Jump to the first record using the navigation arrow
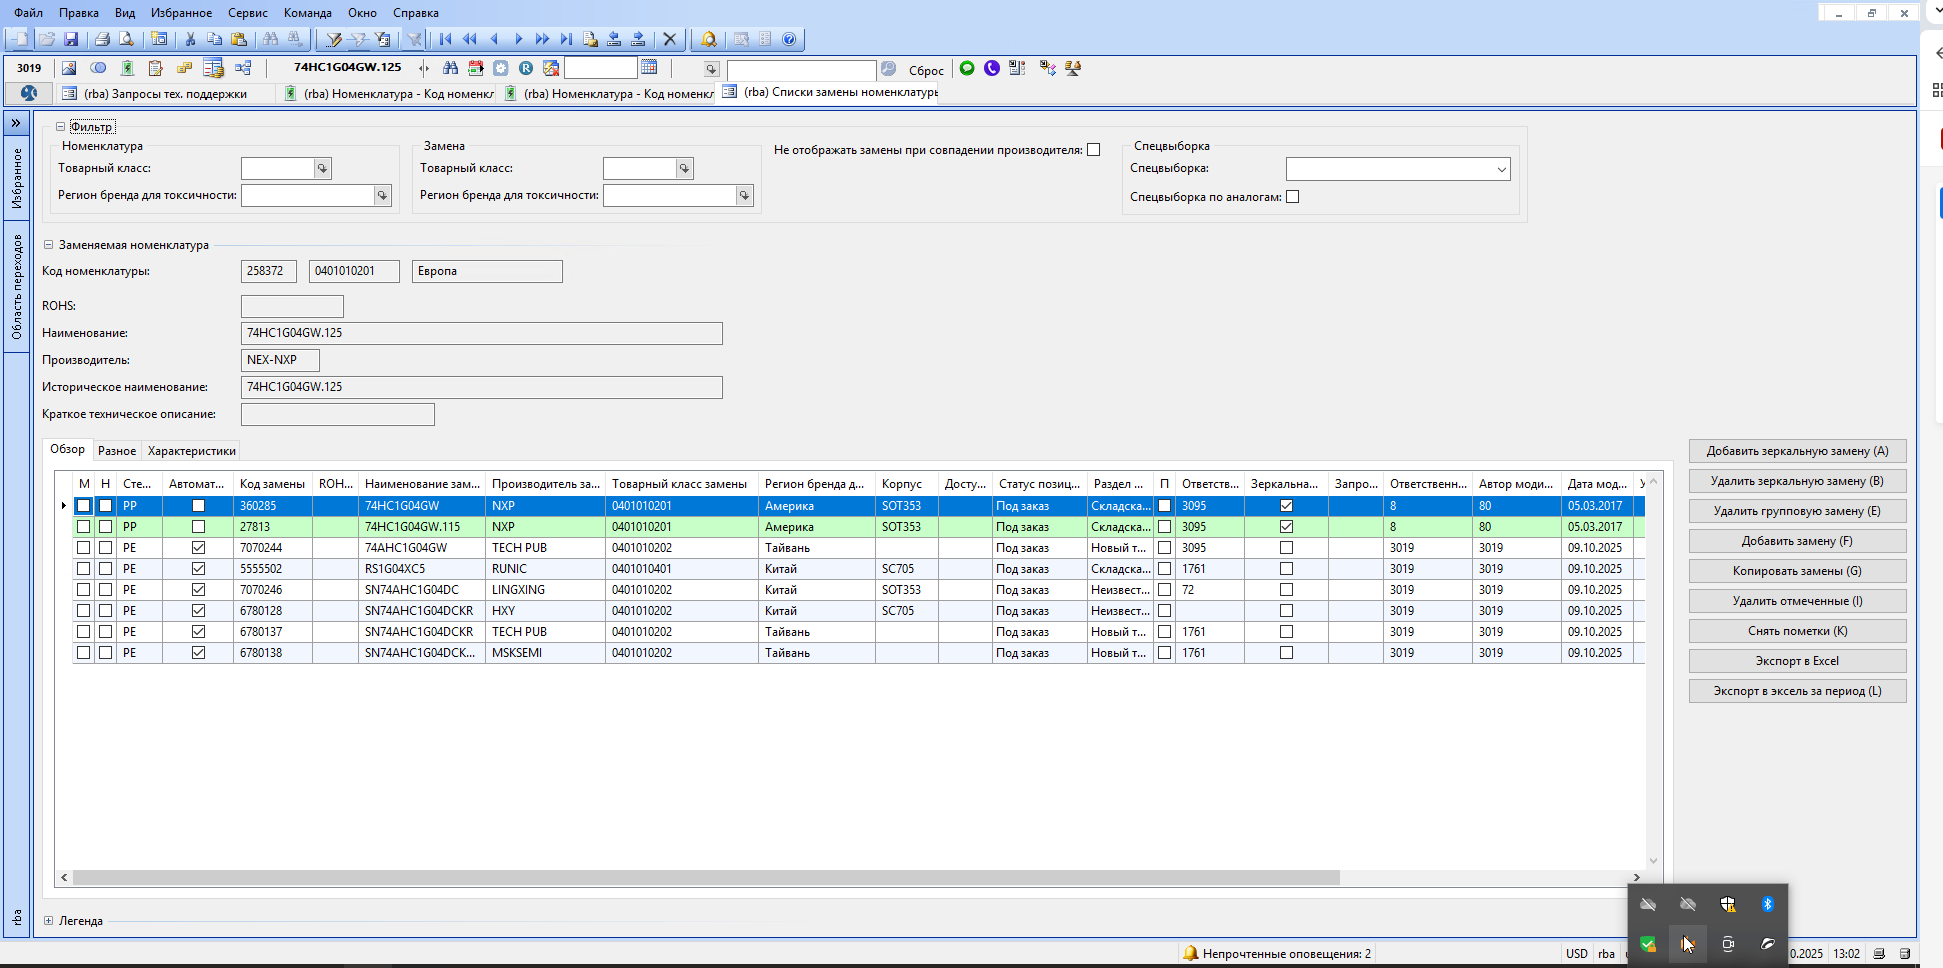1943x968 pixels. (446, 39)
